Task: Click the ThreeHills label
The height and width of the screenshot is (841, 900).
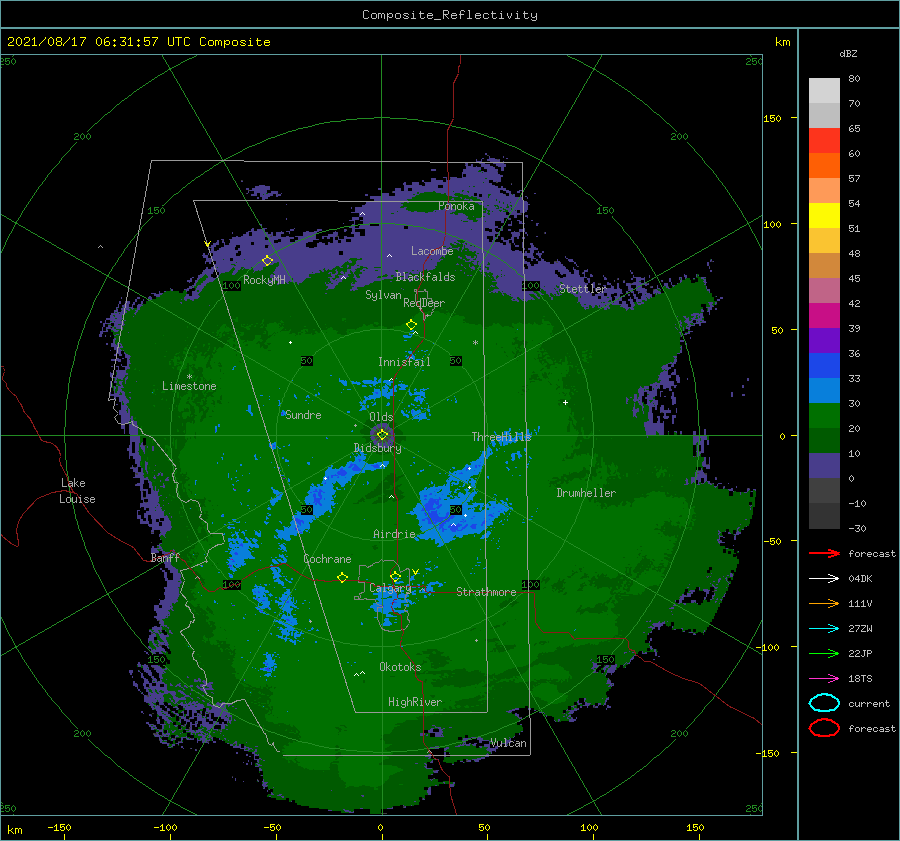Action: point(501,437)
